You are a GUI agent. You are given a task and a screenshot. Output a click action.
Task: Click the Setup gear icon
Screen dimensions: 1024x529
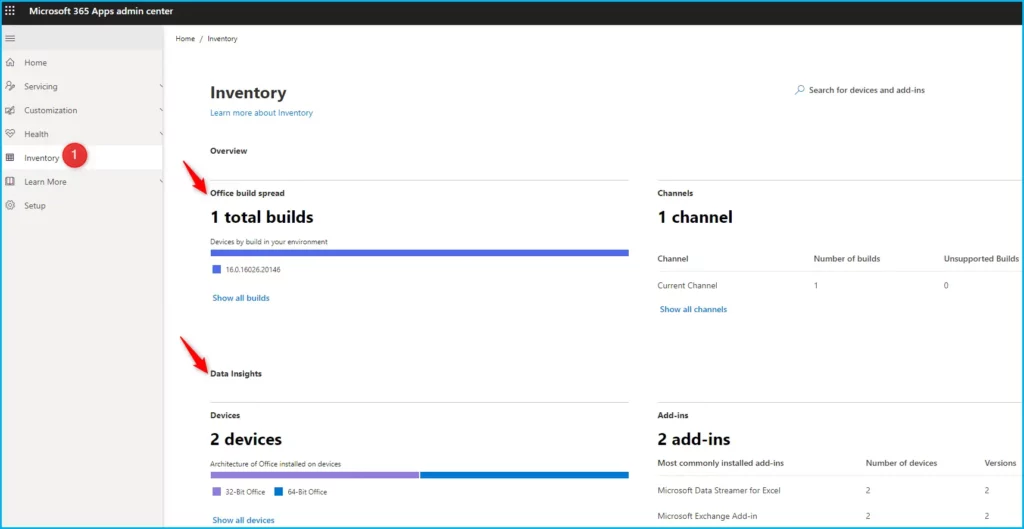click(x=10, y=206)
